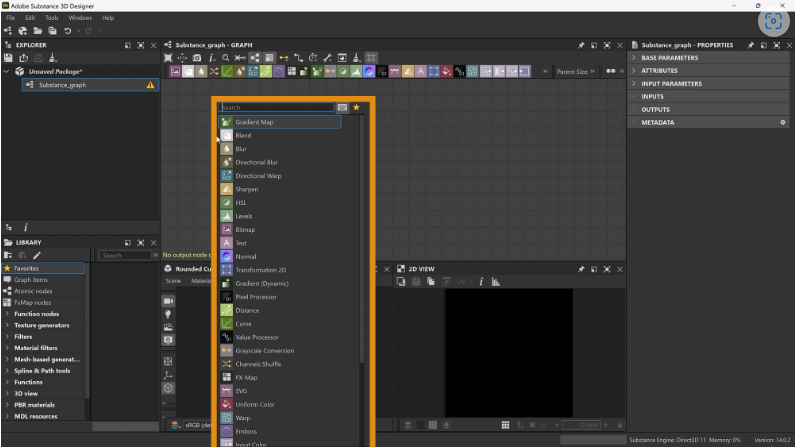Click the camera snapshot icon in graph toolbar
The width and height of the screenshot is (795, 448).
(x=197, y=58)
